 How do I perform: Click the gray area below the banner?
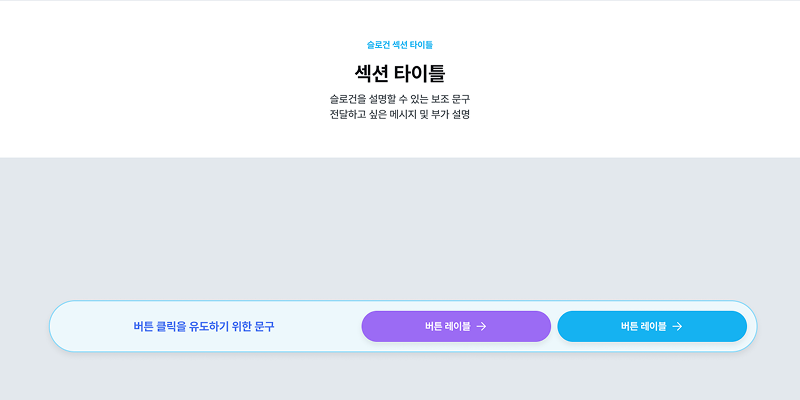(x=400, y=378)
